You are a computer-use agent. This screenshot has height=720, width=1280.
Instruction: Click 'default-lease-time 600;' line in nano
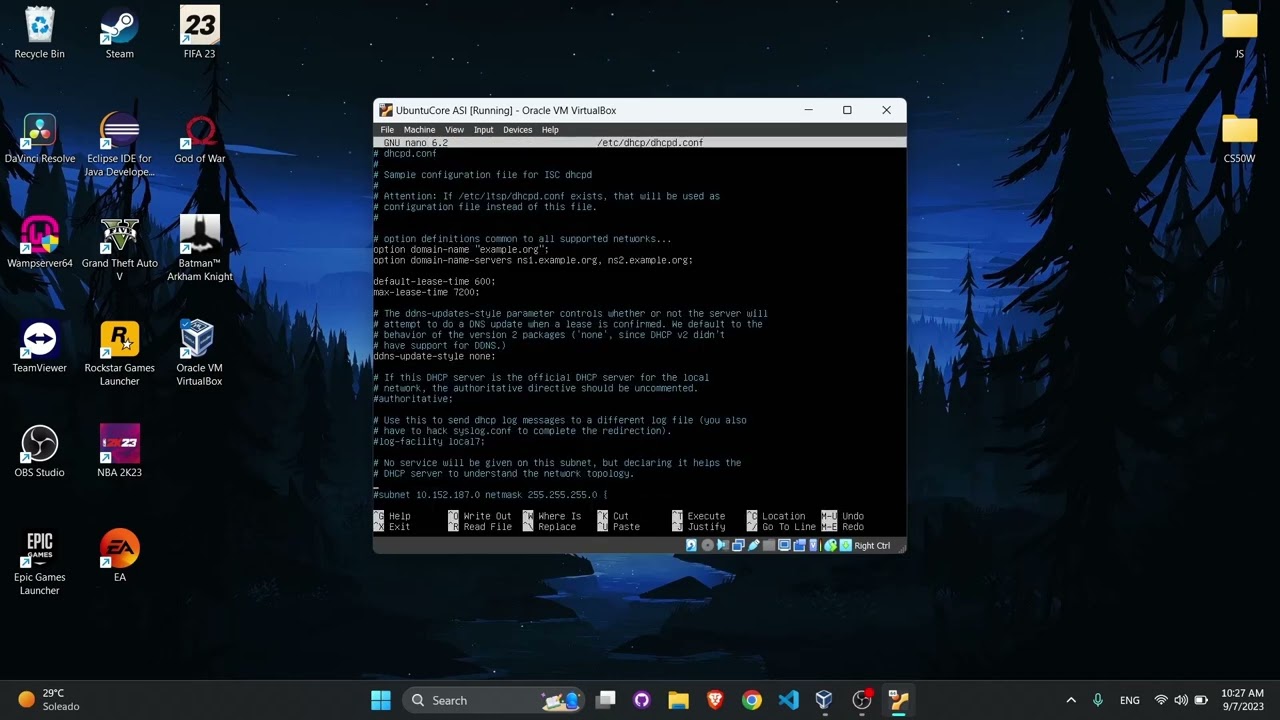[434, 282]
